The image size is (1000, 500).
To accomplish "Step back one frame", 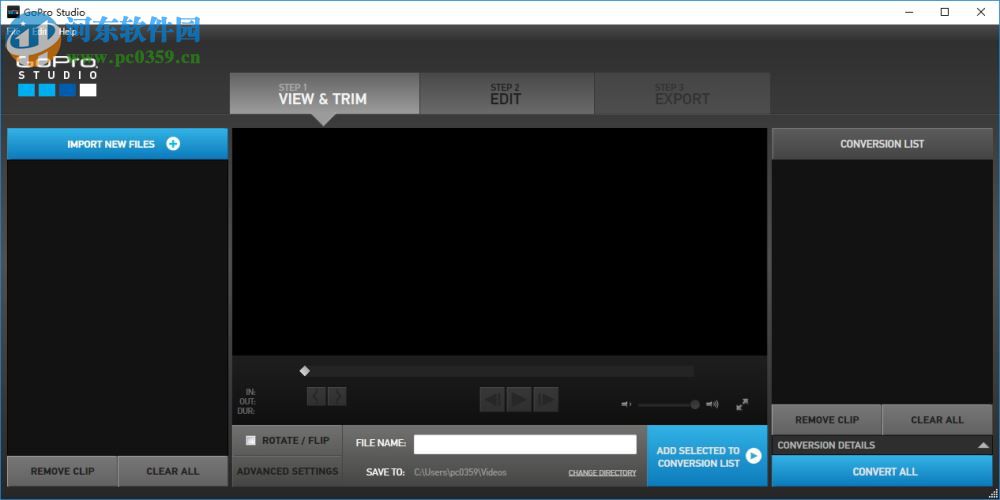I will coord(492,399).
